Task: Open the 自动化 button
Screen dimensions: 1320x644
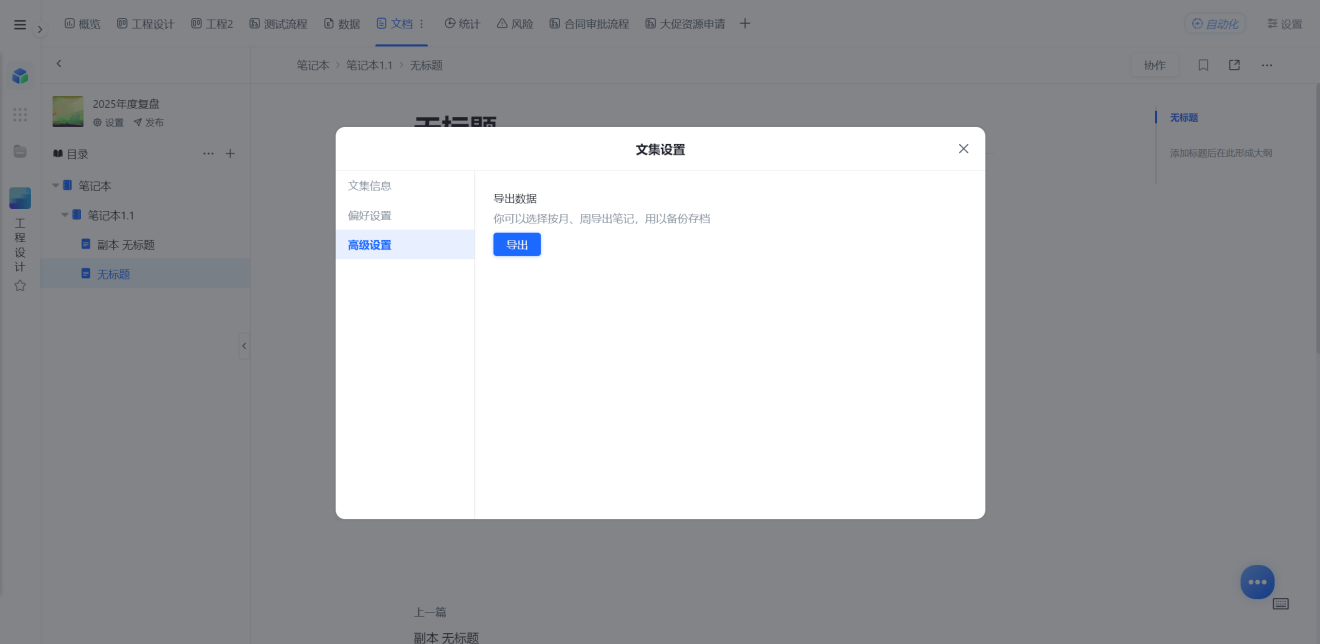Action: [x=1215, y=24]
